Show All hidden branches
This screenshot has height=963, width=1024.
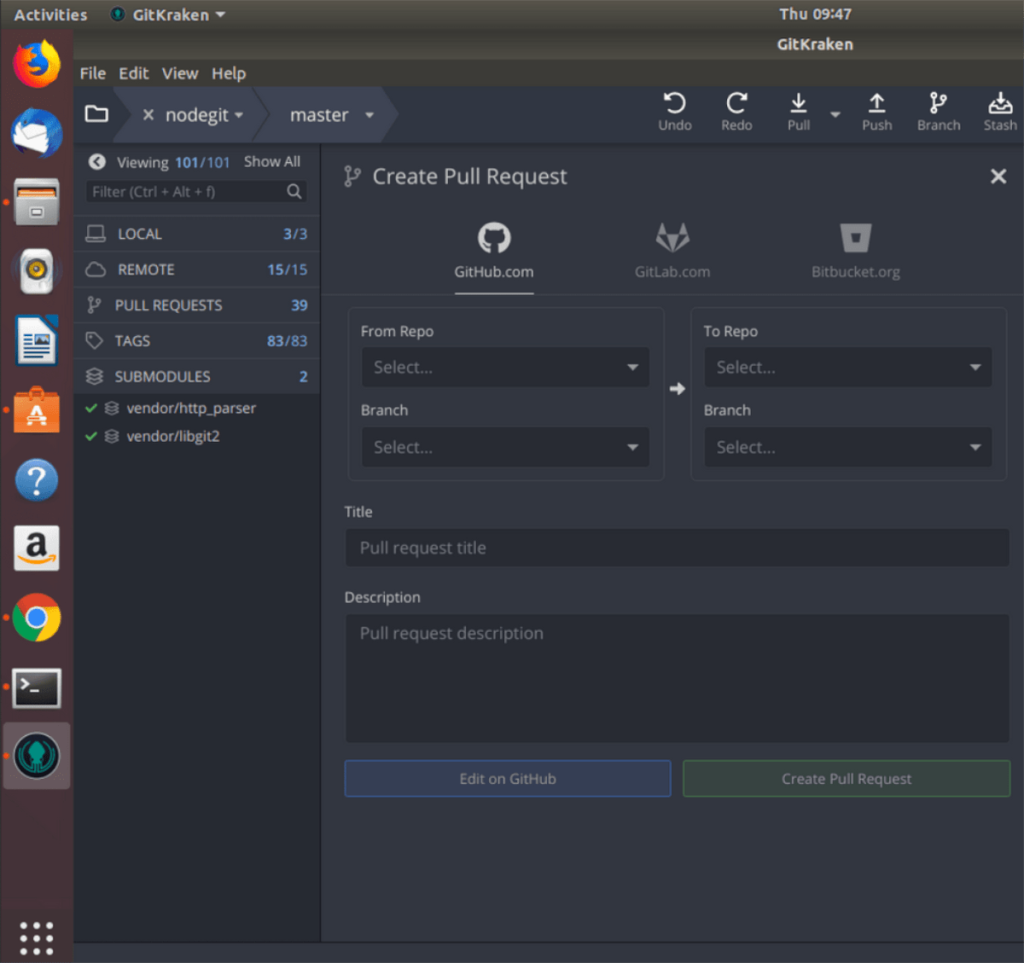pos(271,161)
